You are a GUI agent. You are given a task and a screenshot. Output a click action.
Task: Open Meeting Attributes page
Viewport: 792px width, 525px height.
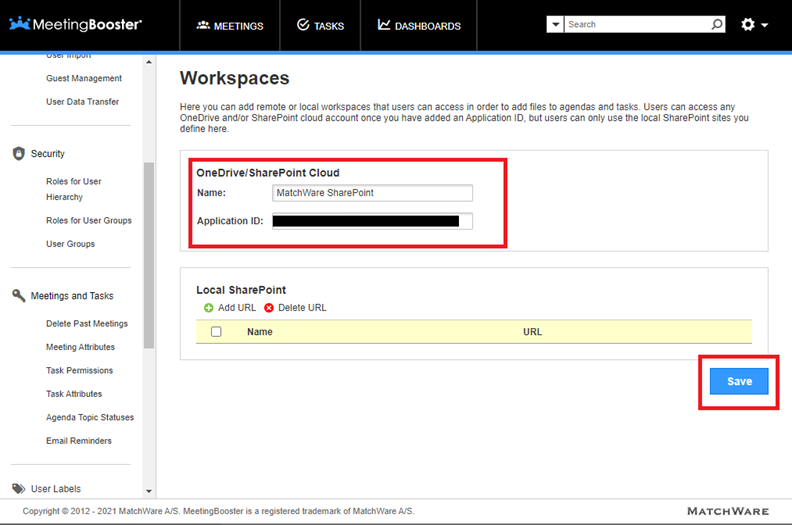80,347
